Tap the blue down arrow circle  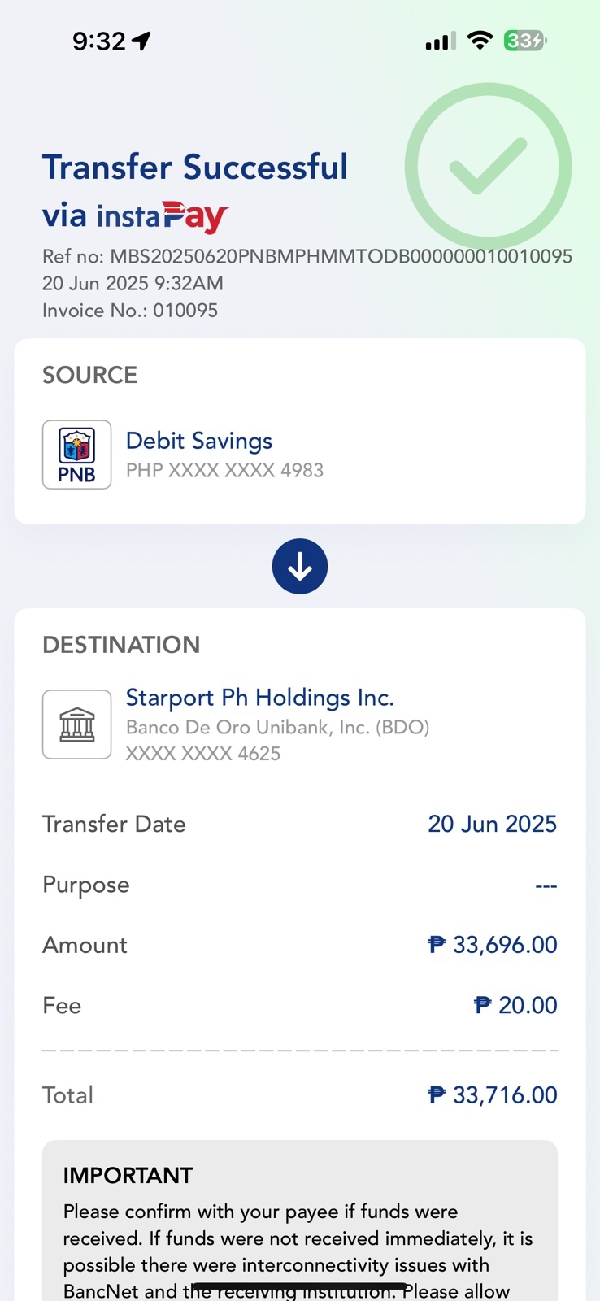coord(300,566)
